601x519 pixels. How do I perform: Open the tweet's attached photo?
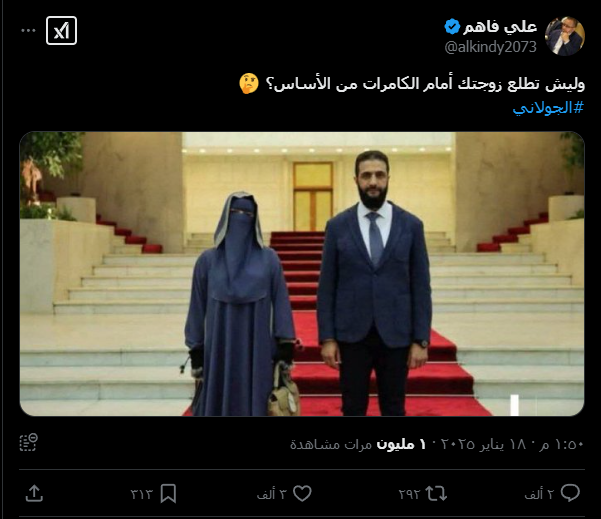[x=302, y=274]
